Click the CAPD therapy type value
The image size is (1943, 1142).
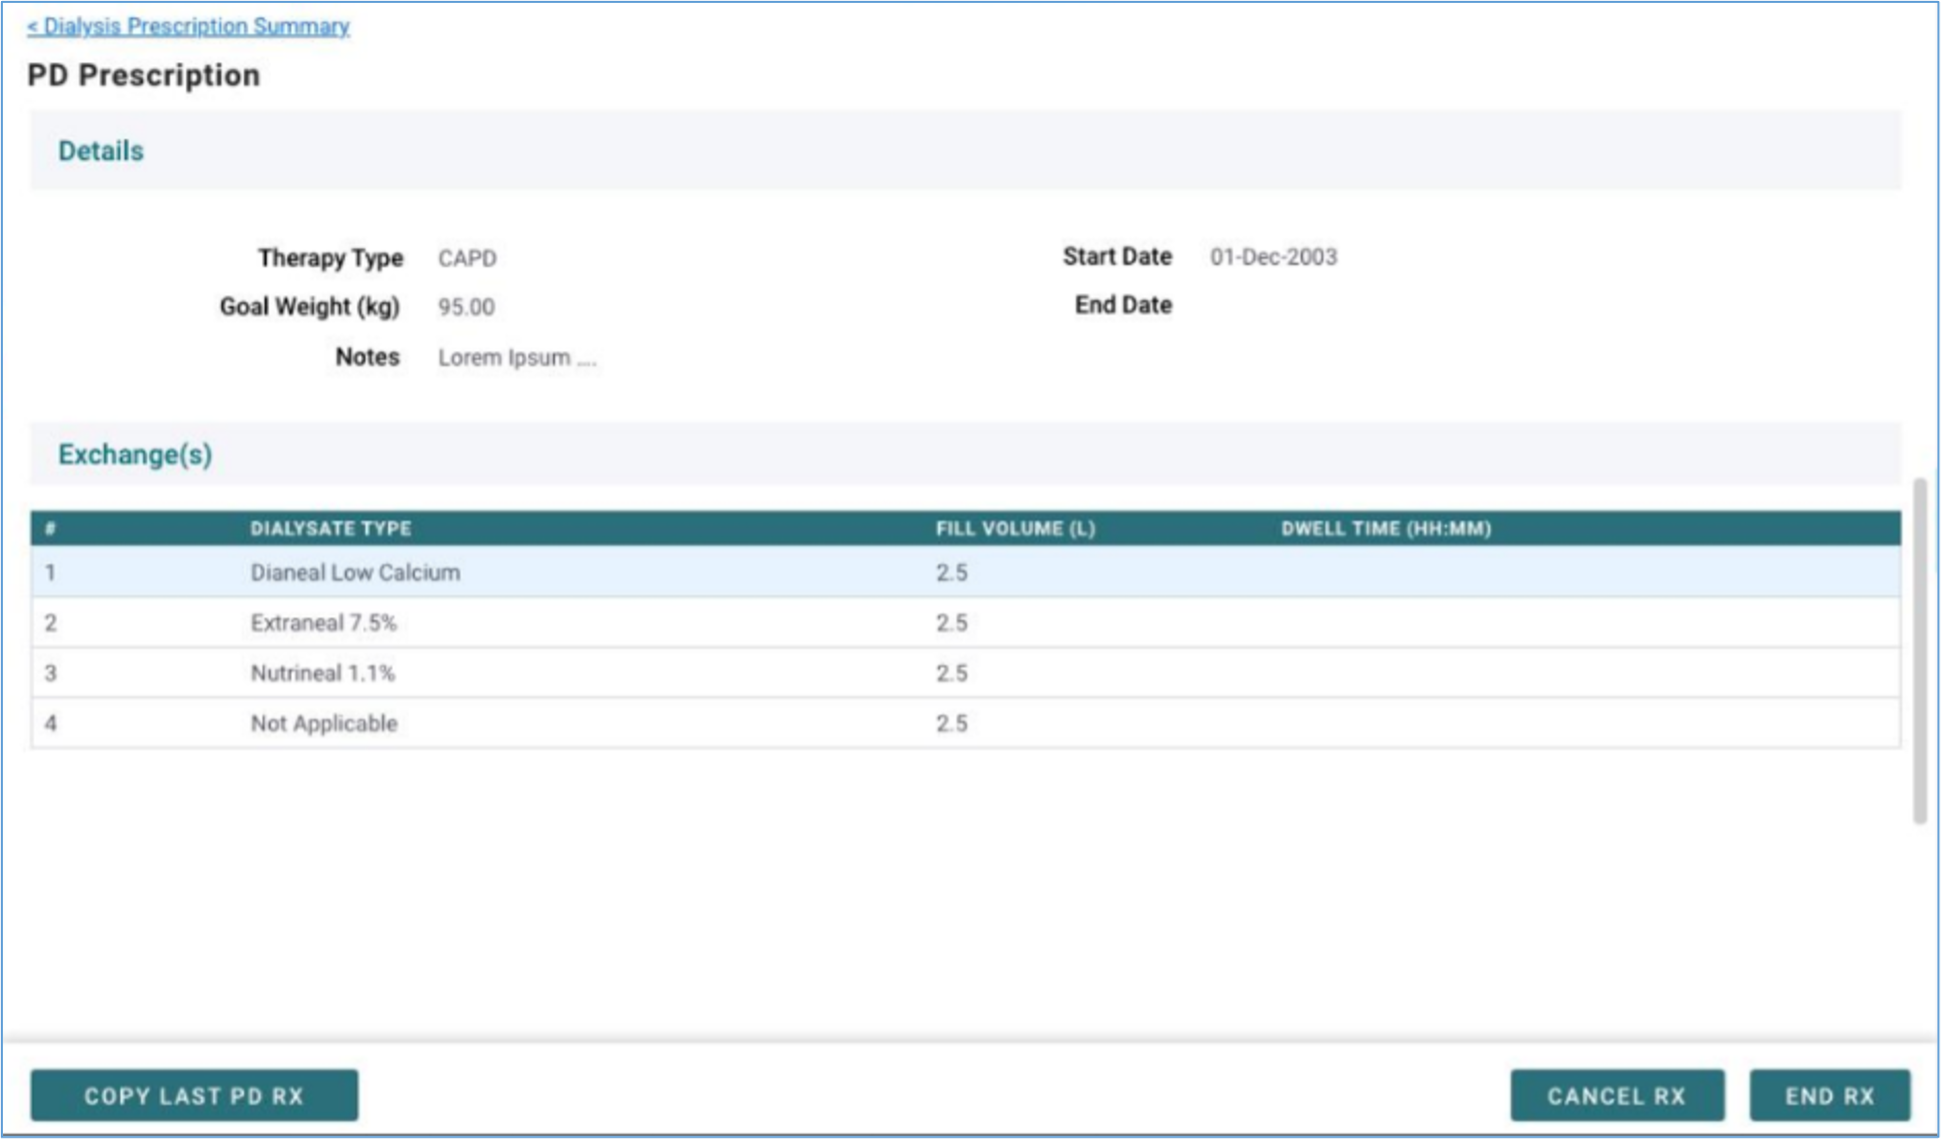click(x=467, y=258)
